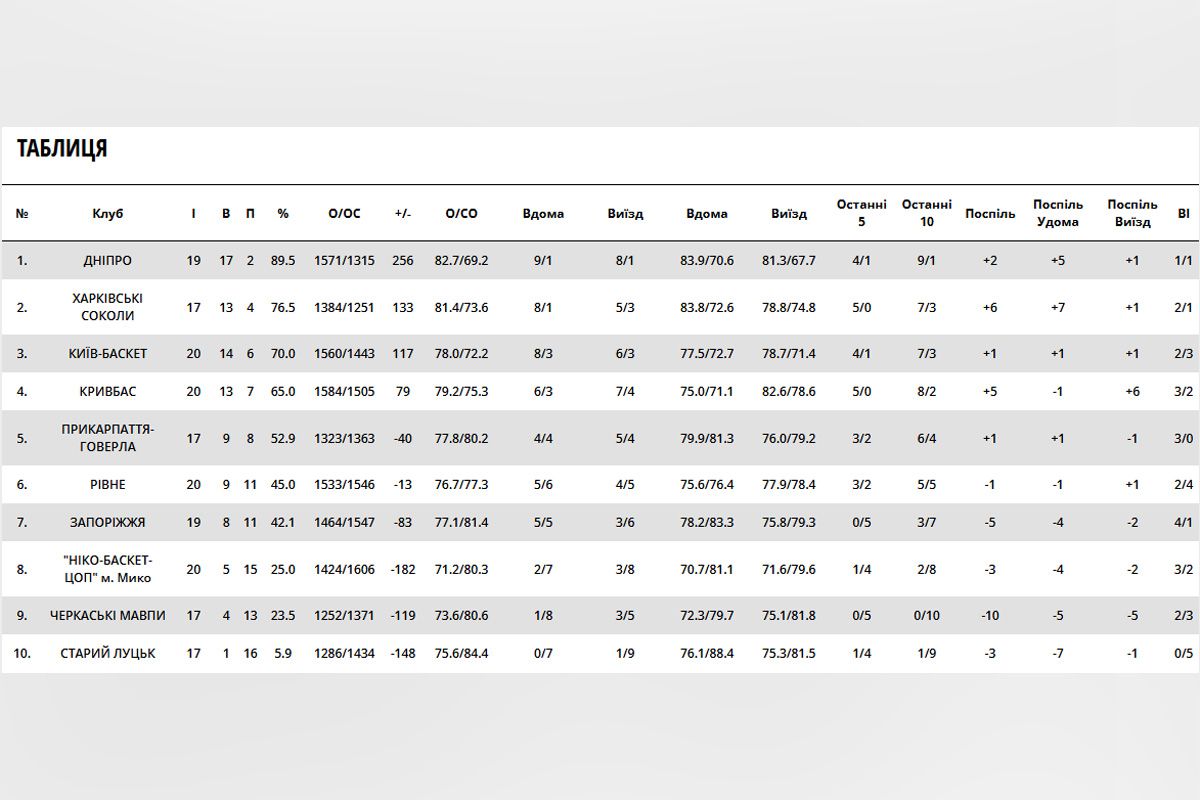Click the № column header
Screen dimensions: 1200x800
pyautogui.click(x=22, y=214)
